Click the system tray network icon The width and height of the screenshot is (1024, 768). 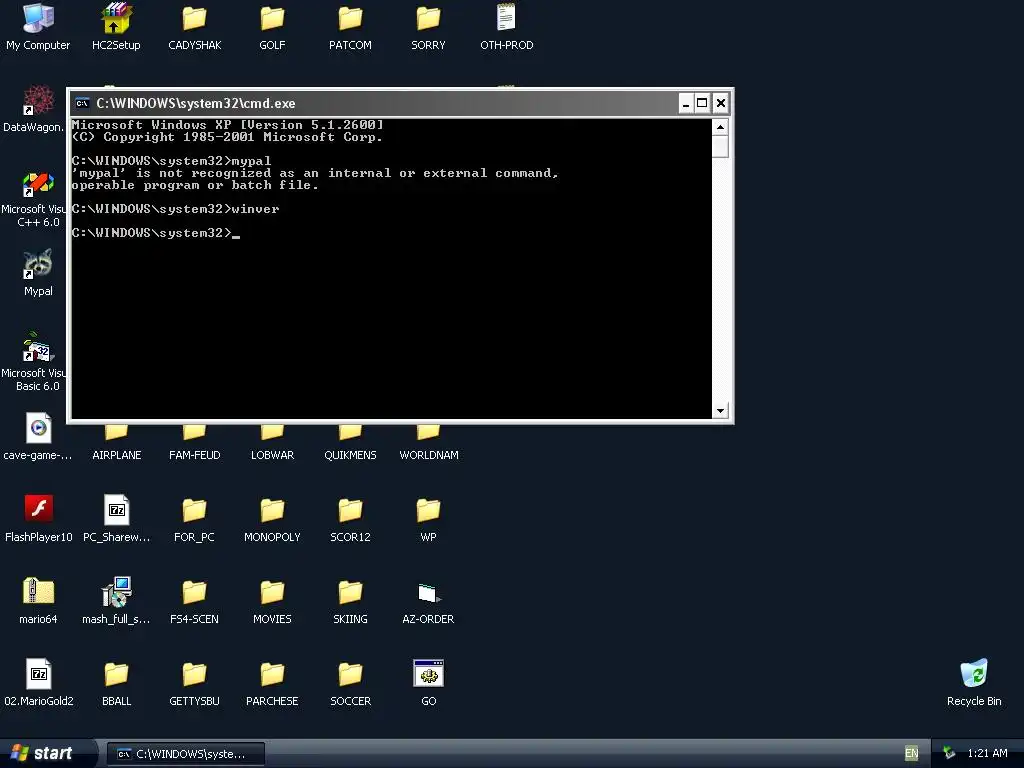click(x=949, y=753)
